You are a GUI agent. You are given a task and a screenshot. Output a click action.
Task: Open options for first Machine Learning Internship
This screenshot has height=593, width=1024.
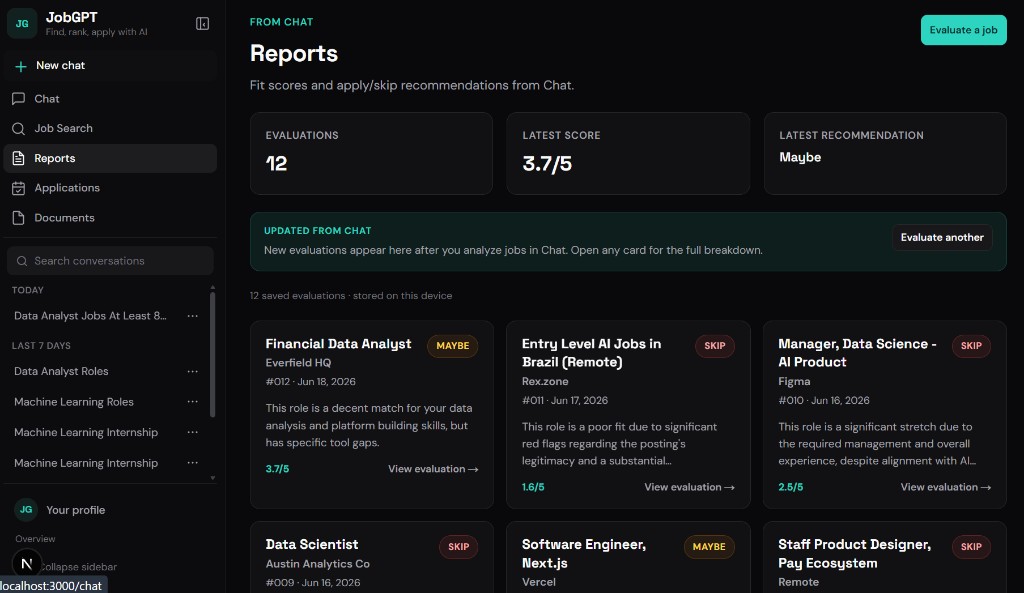pyautogui.click(x=193, y=432)
